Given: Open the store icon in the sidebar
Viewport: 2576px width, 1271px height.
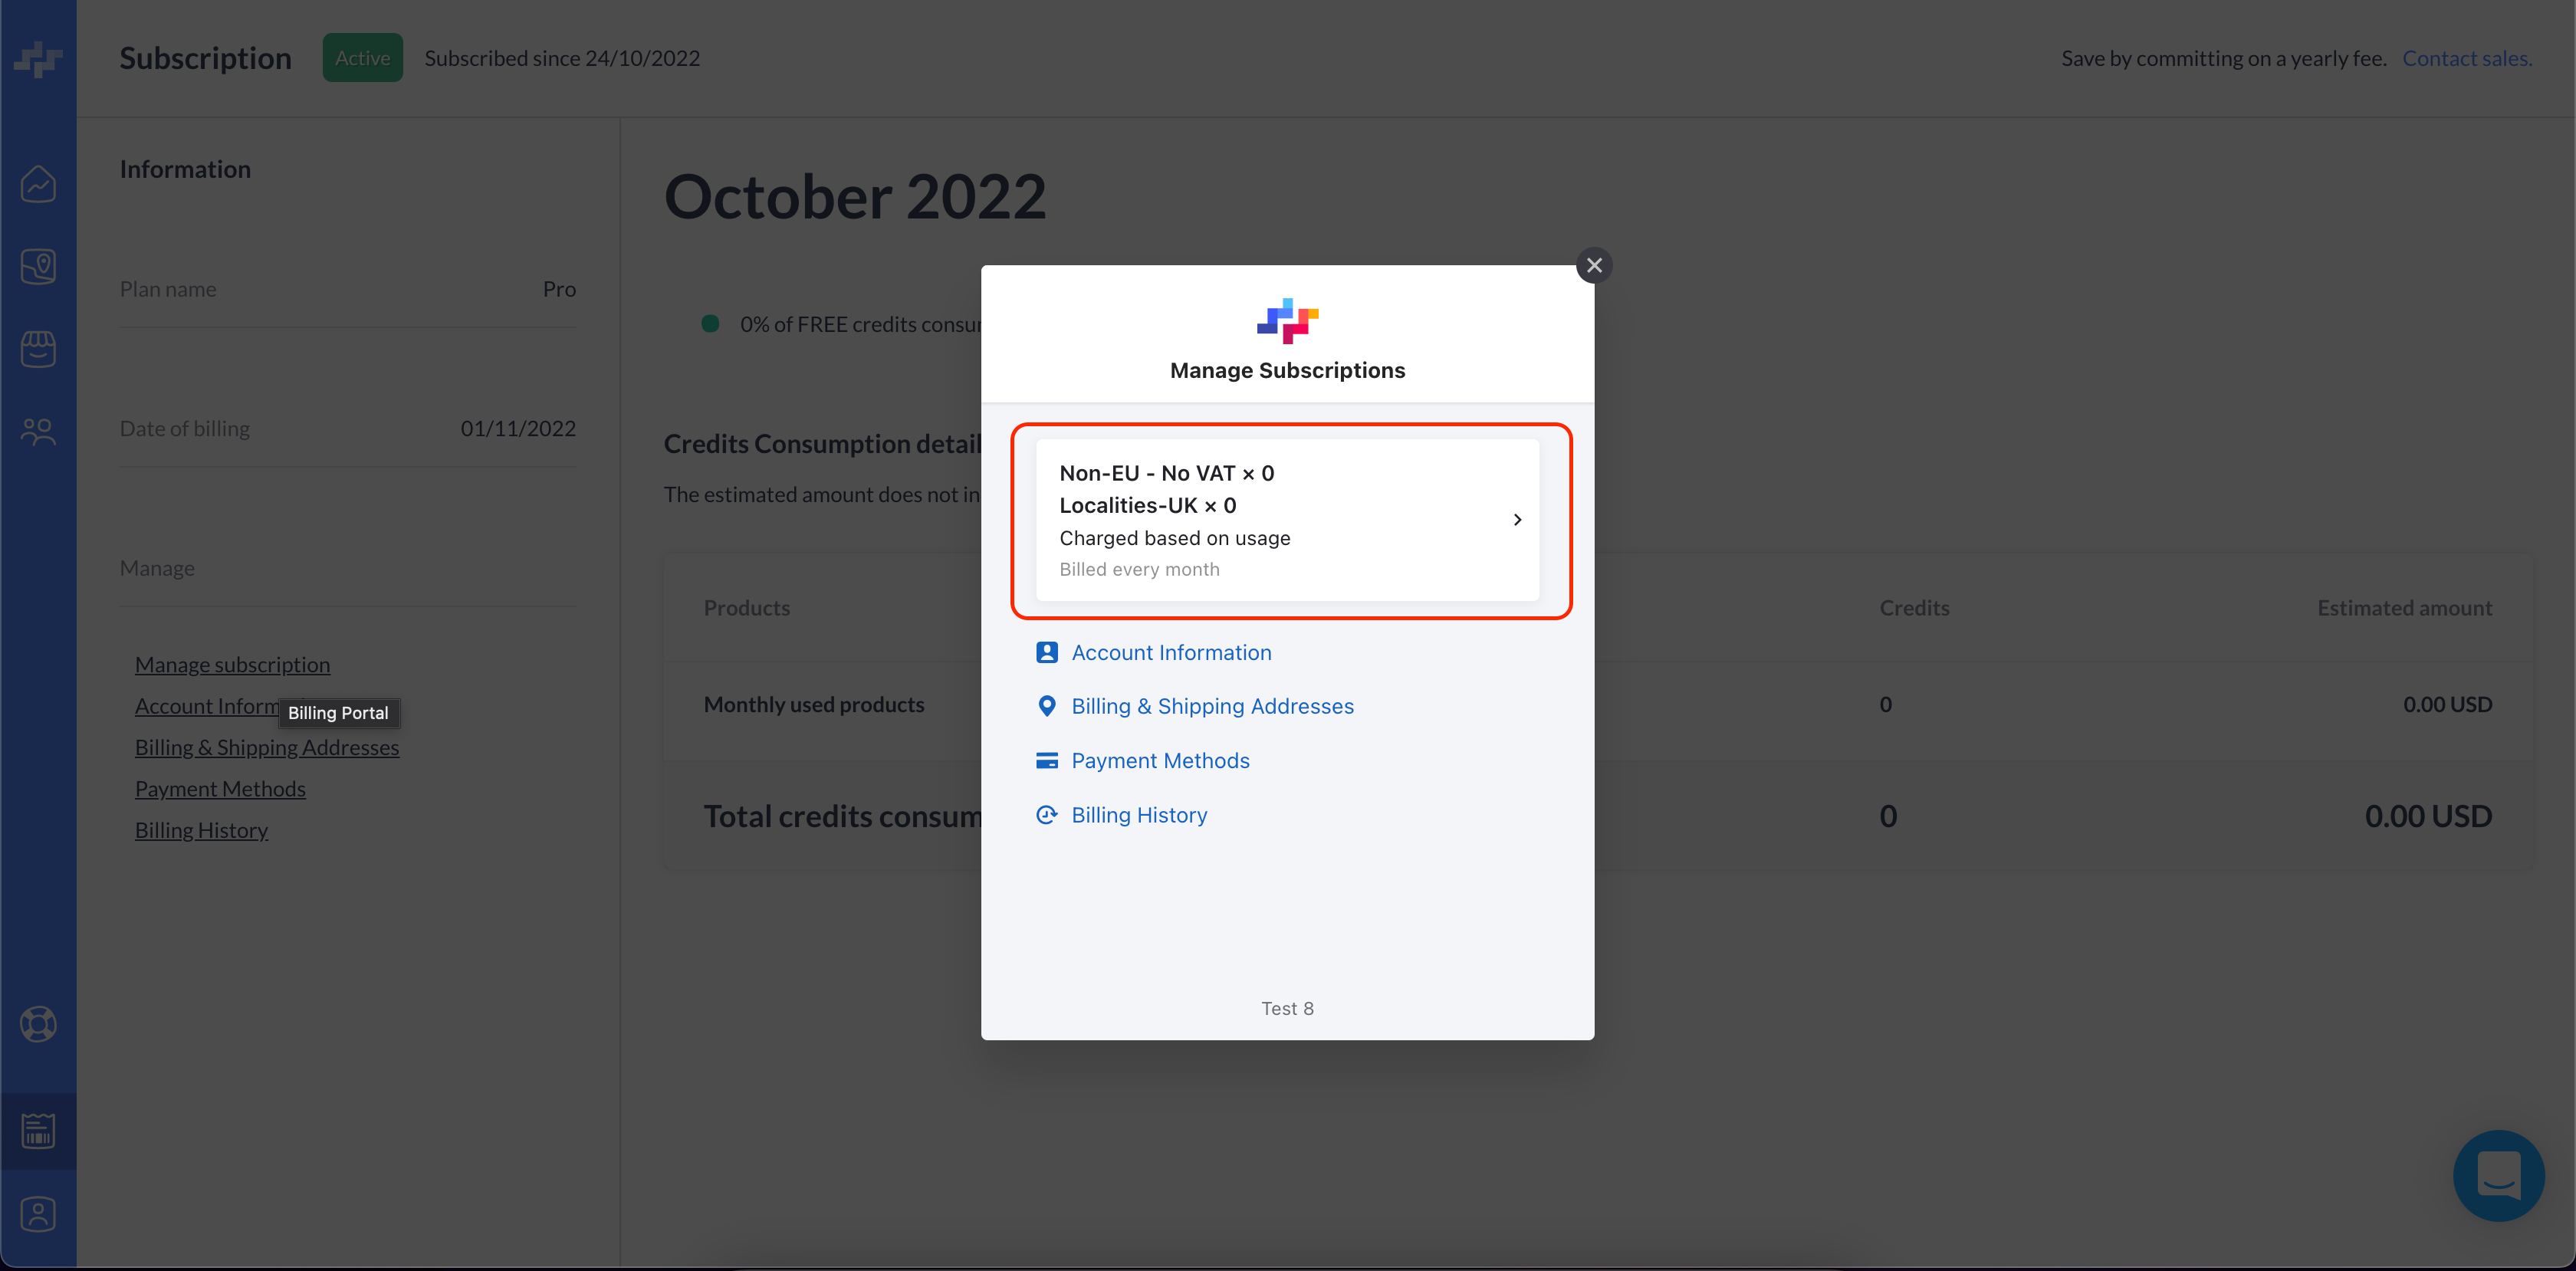Looking at the screenshot, I should tap(38, 349).
